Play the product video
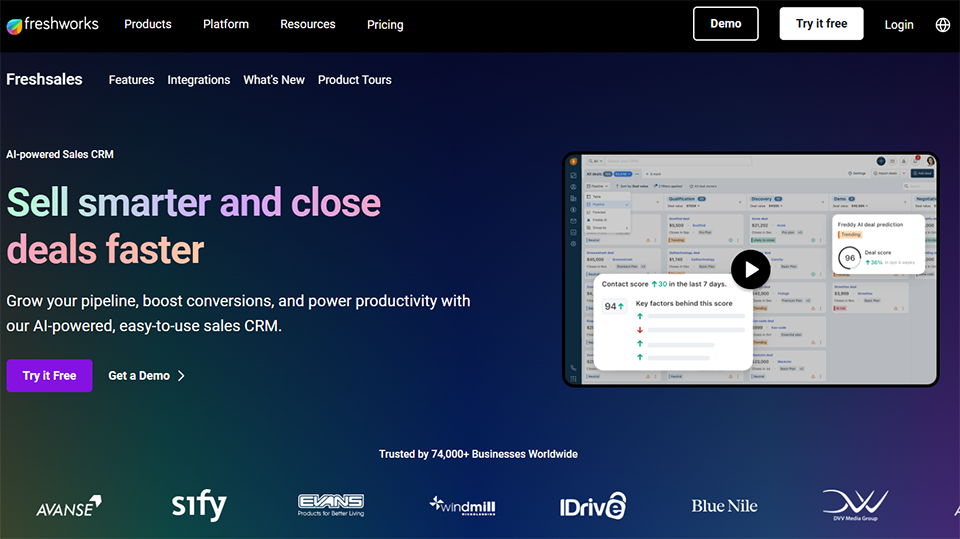The image size is (960, 539). coord(751,270)
